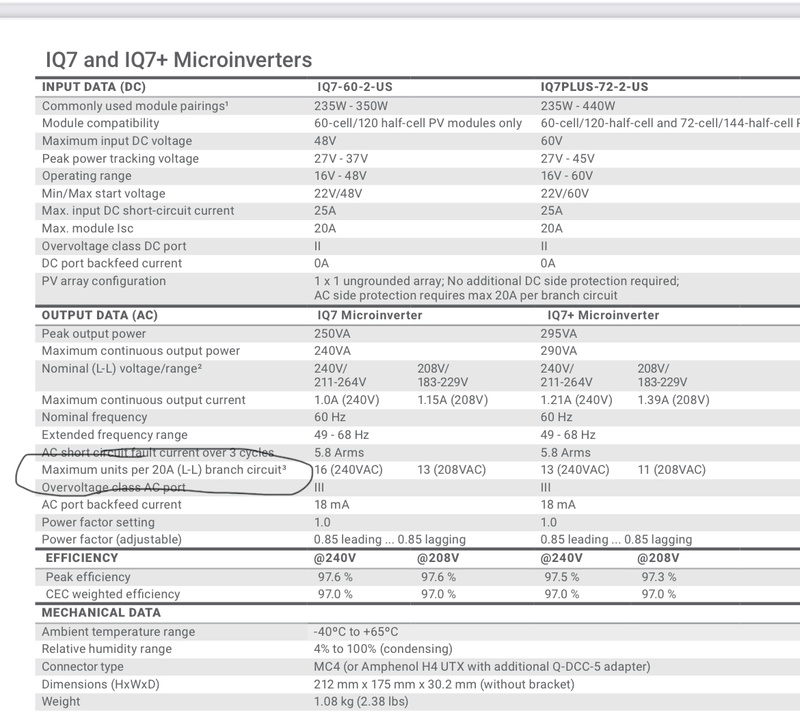800x711 pixels.
Task: Select the 'EFFICIENCY' section header
Action: pos(82,558)
